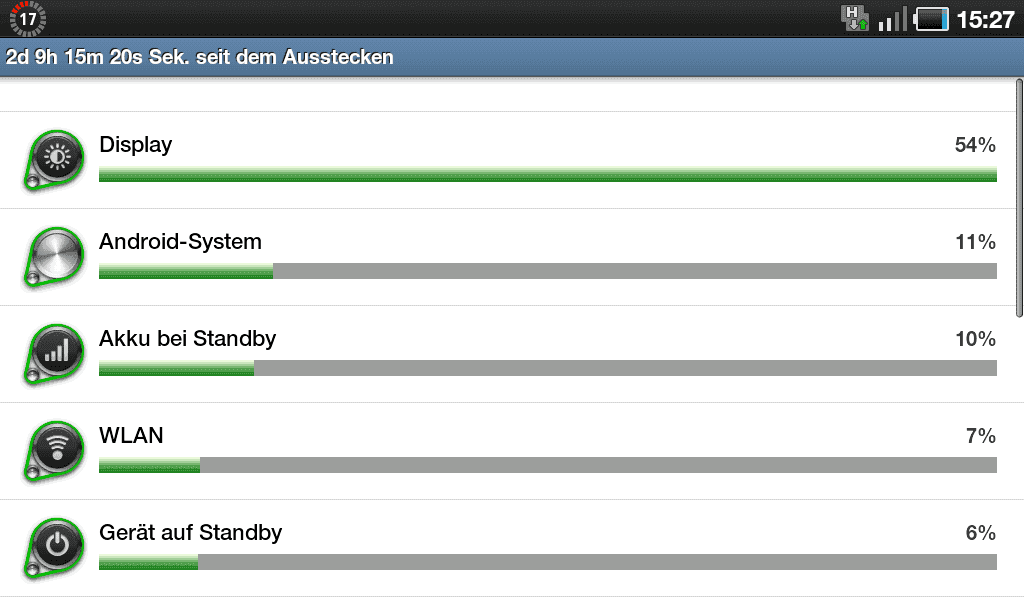Tap the Display 54% usage bar

point(548,174)
